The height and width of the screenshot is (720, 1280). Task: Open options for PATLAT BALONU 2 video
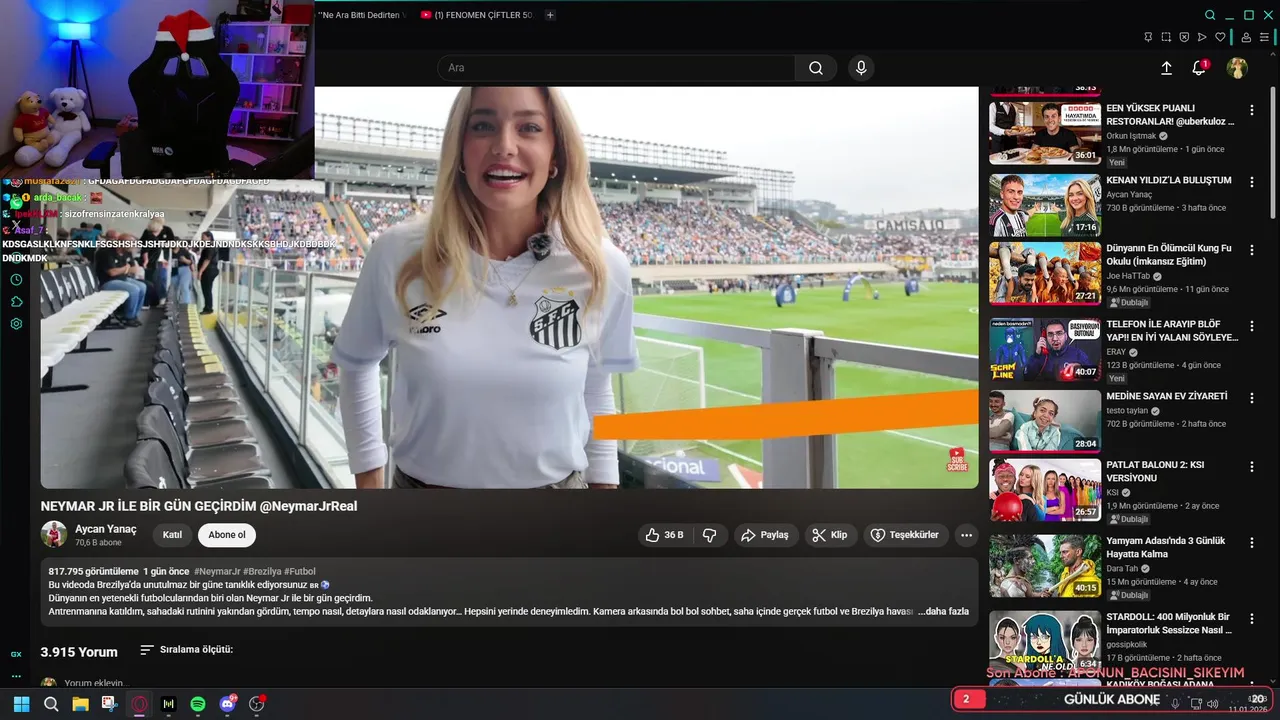1252,467
